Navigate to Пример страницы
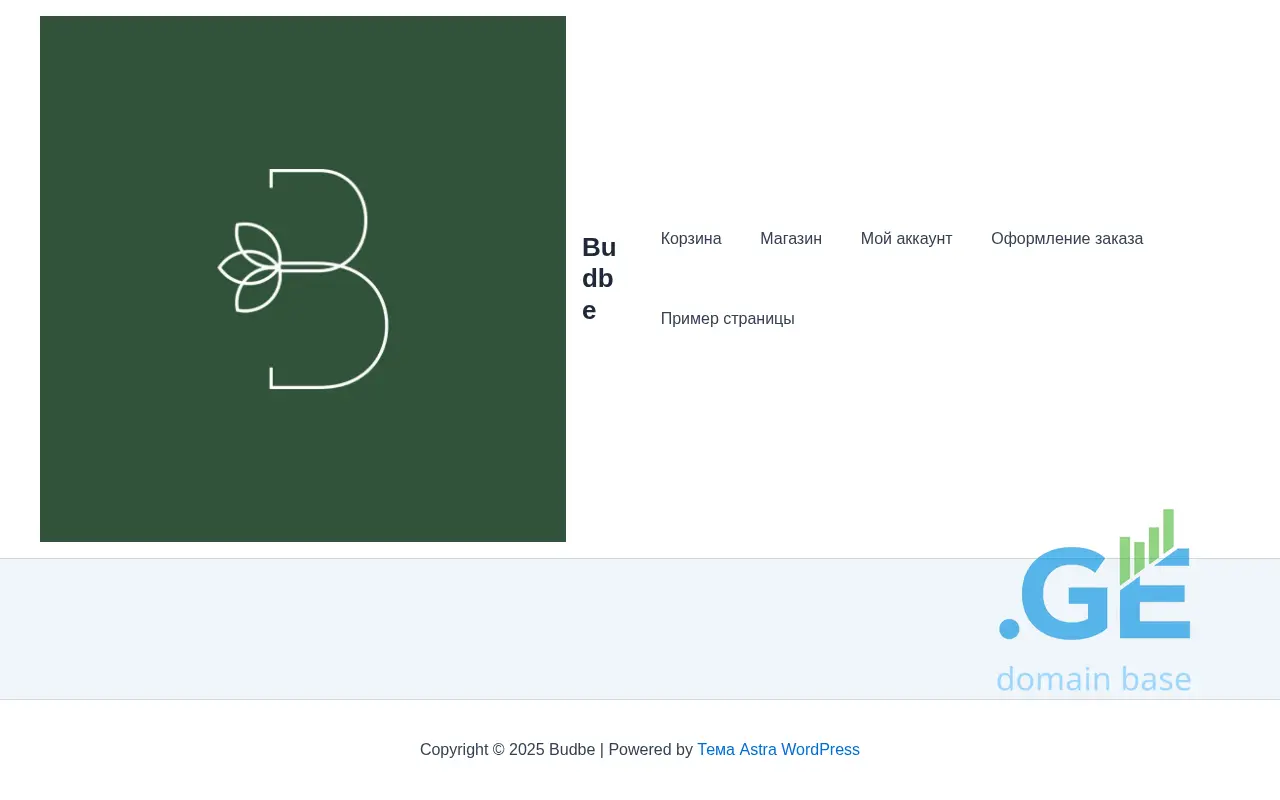This screenshot has height=800, width=1280. click(727, 319)
